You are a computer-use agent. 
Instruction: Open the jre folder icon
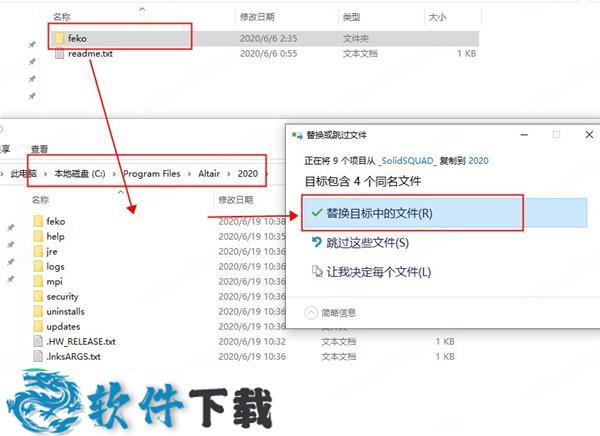[x=38, y=251]
